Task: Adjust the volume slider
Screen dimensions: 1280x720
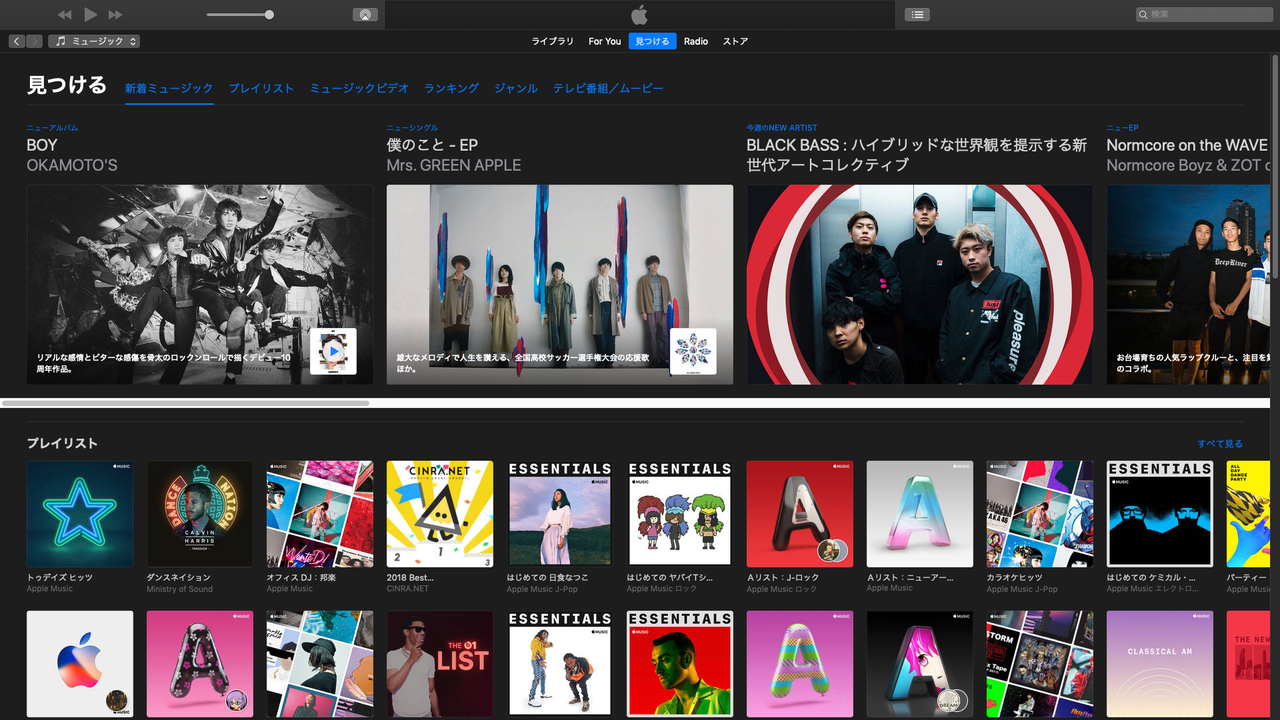Action: (x=240, y=15)
